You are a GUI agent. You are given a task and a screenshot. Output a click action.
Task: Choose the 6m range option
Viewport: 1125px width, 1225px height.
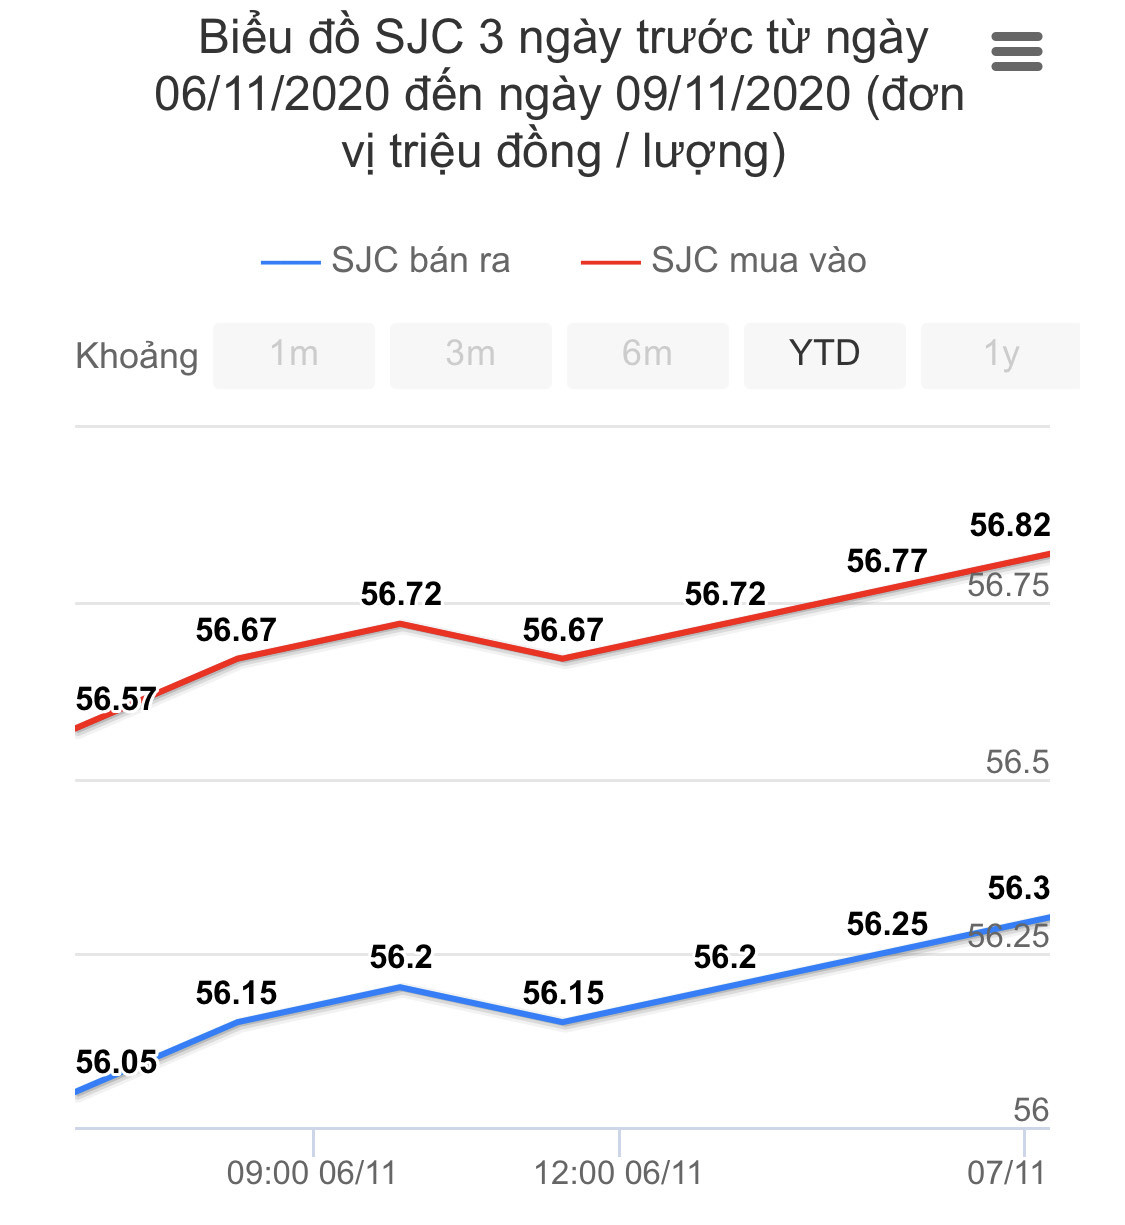coord(647,354)
